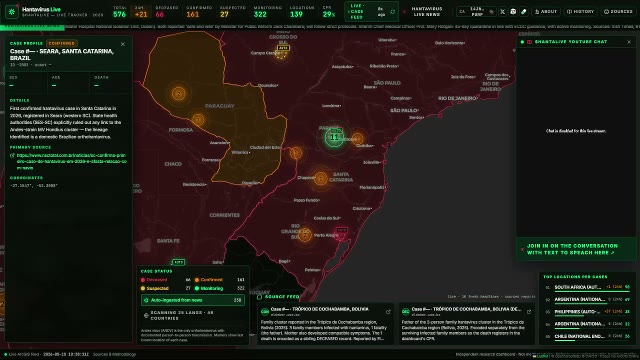
Task: Open first Trópico de Cochabamba feed card
Action: coord(325,324)
